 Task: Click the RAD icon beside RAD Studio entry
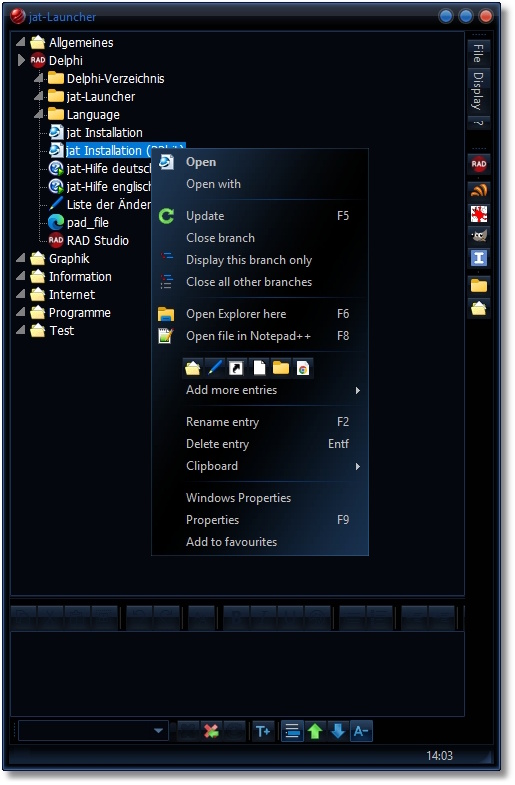point(56,240)
